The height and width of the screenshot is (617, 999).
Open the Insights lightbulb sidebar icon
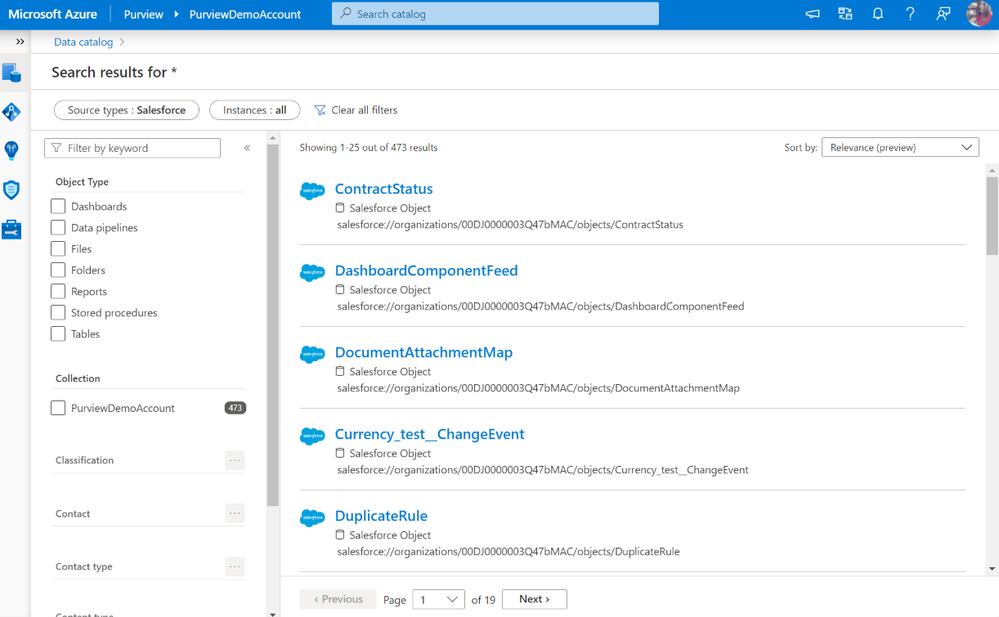(x=11, y=150)
